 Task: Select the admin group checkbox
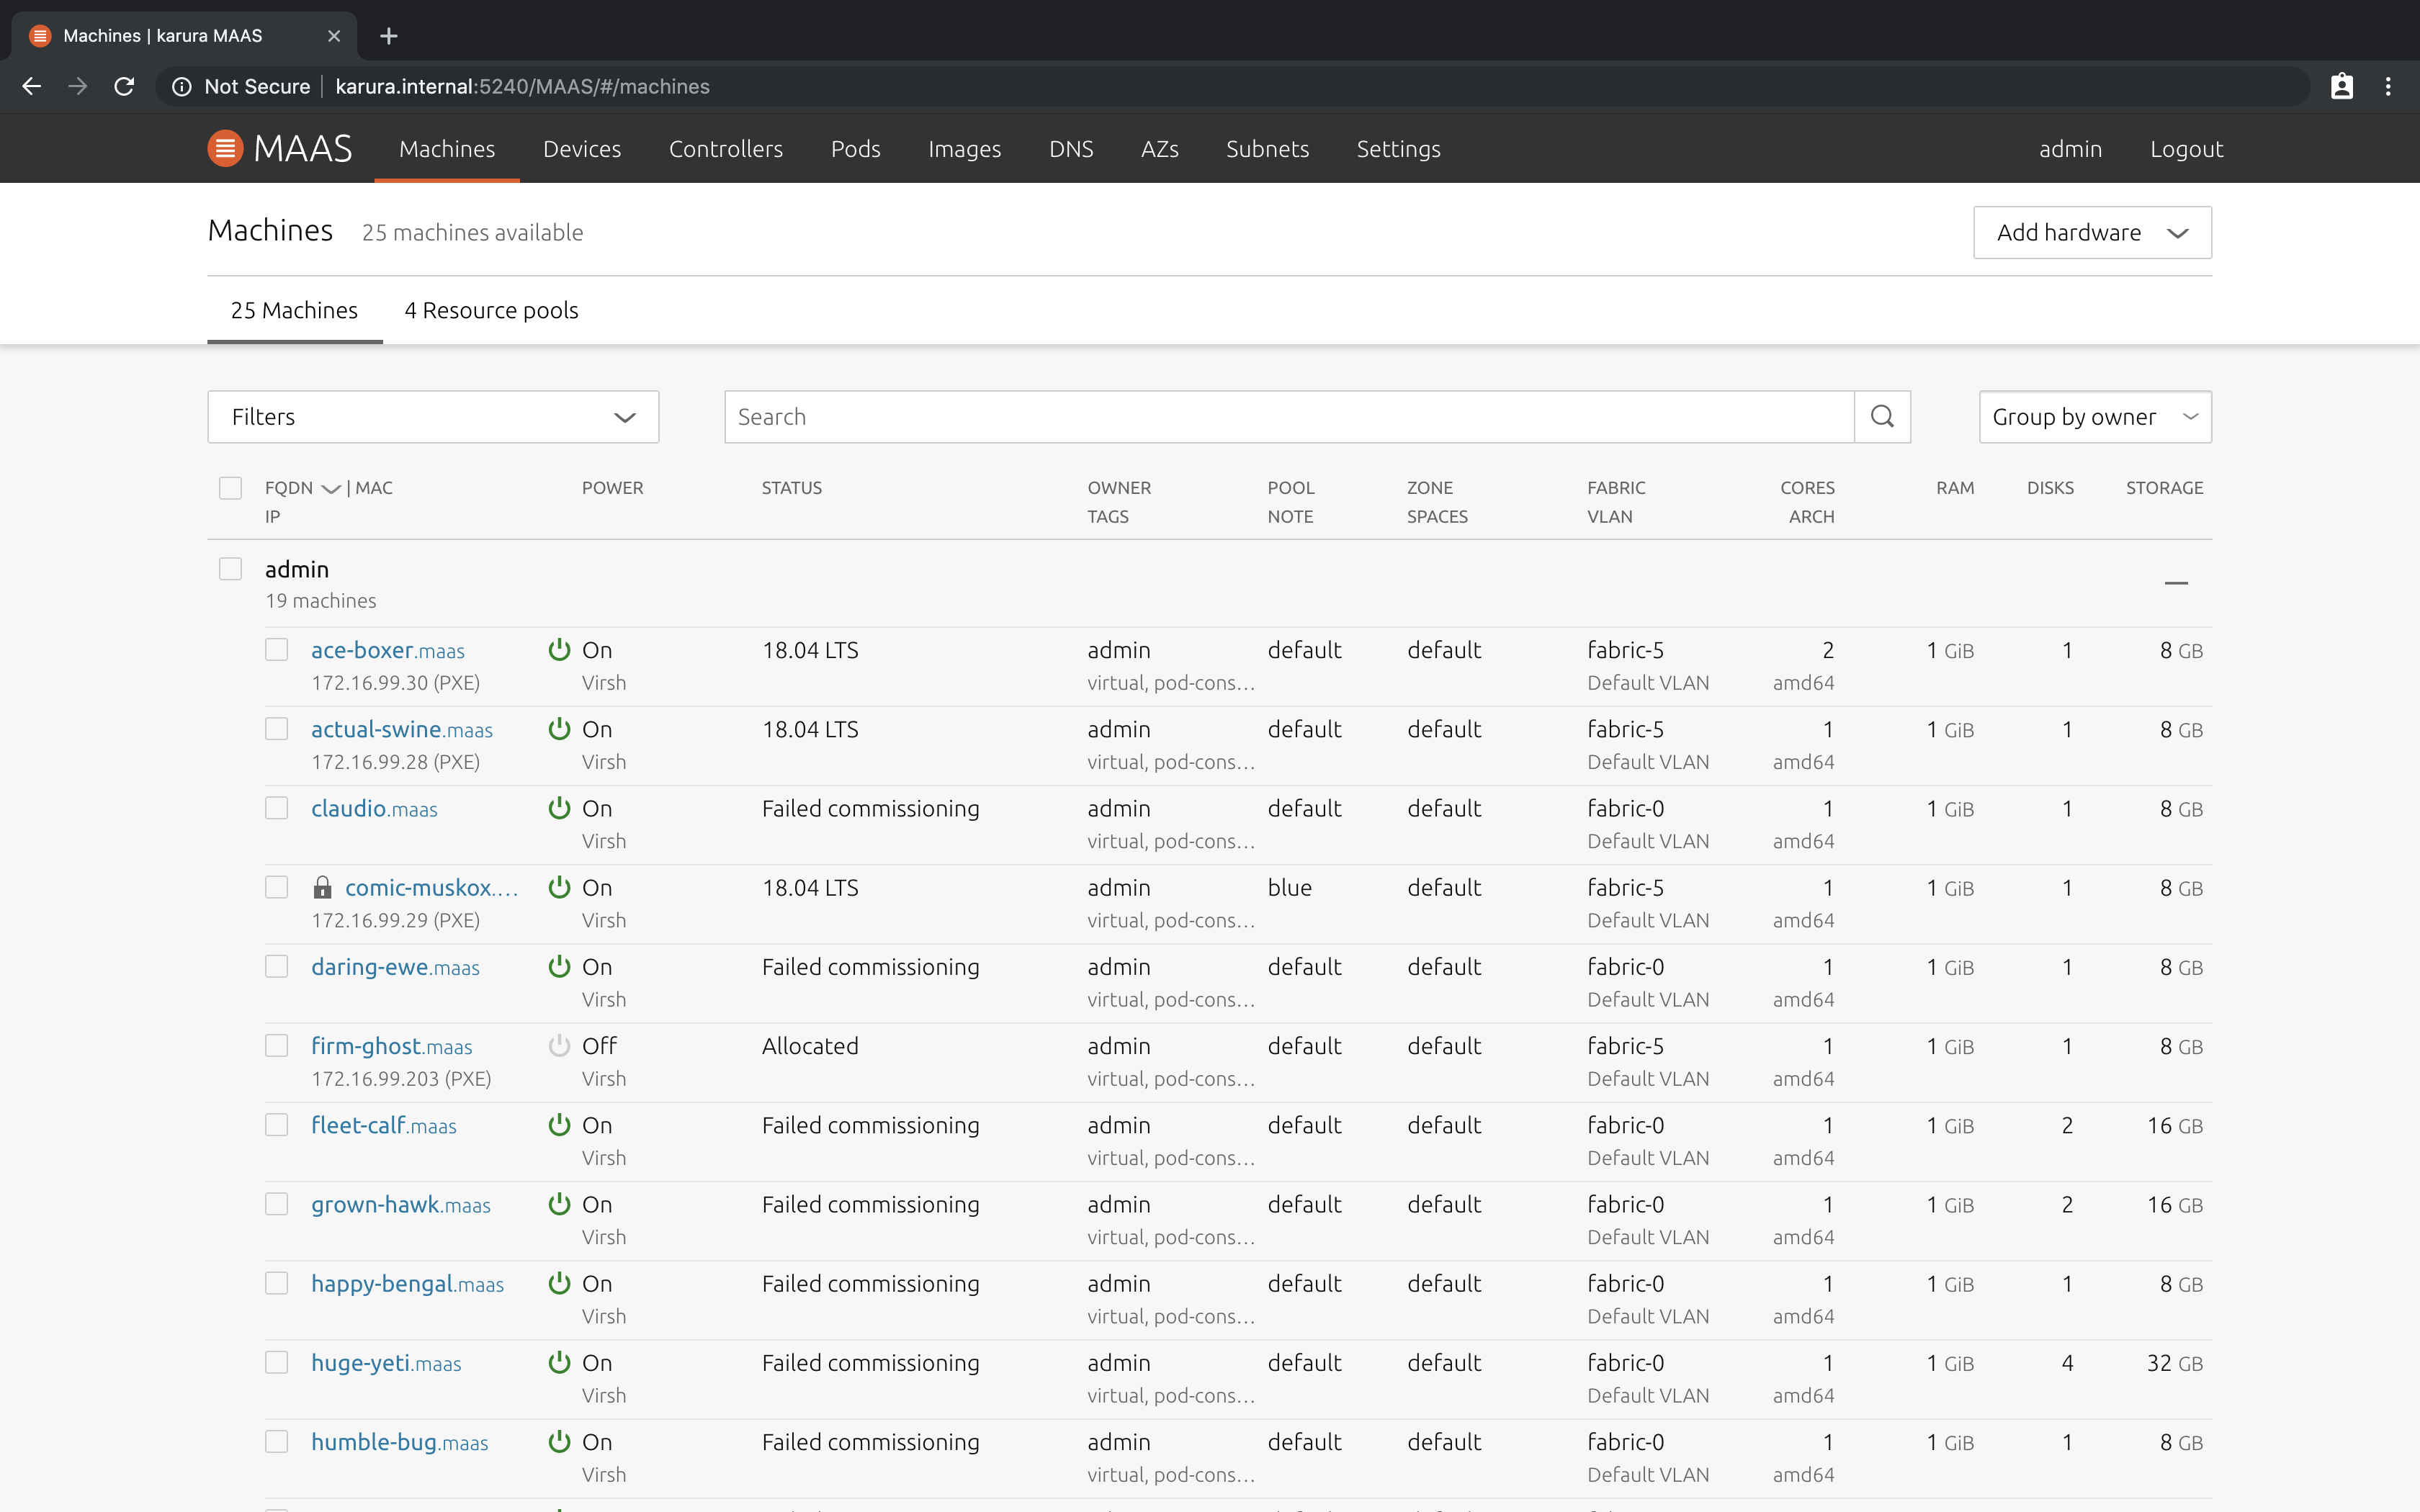coord(231,569)
